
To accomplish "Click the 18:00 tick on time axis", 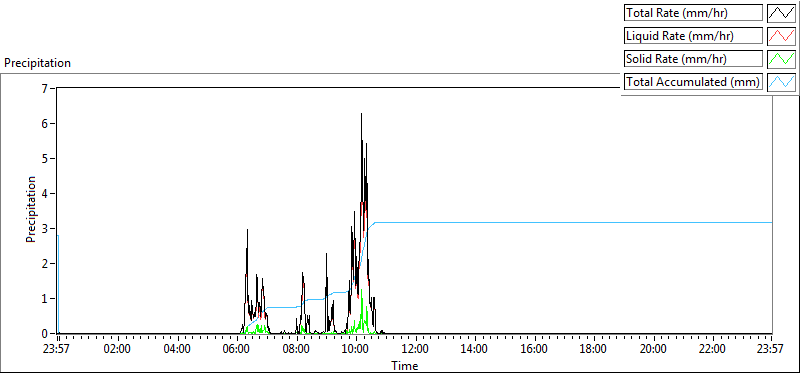I will coord(593,350).
